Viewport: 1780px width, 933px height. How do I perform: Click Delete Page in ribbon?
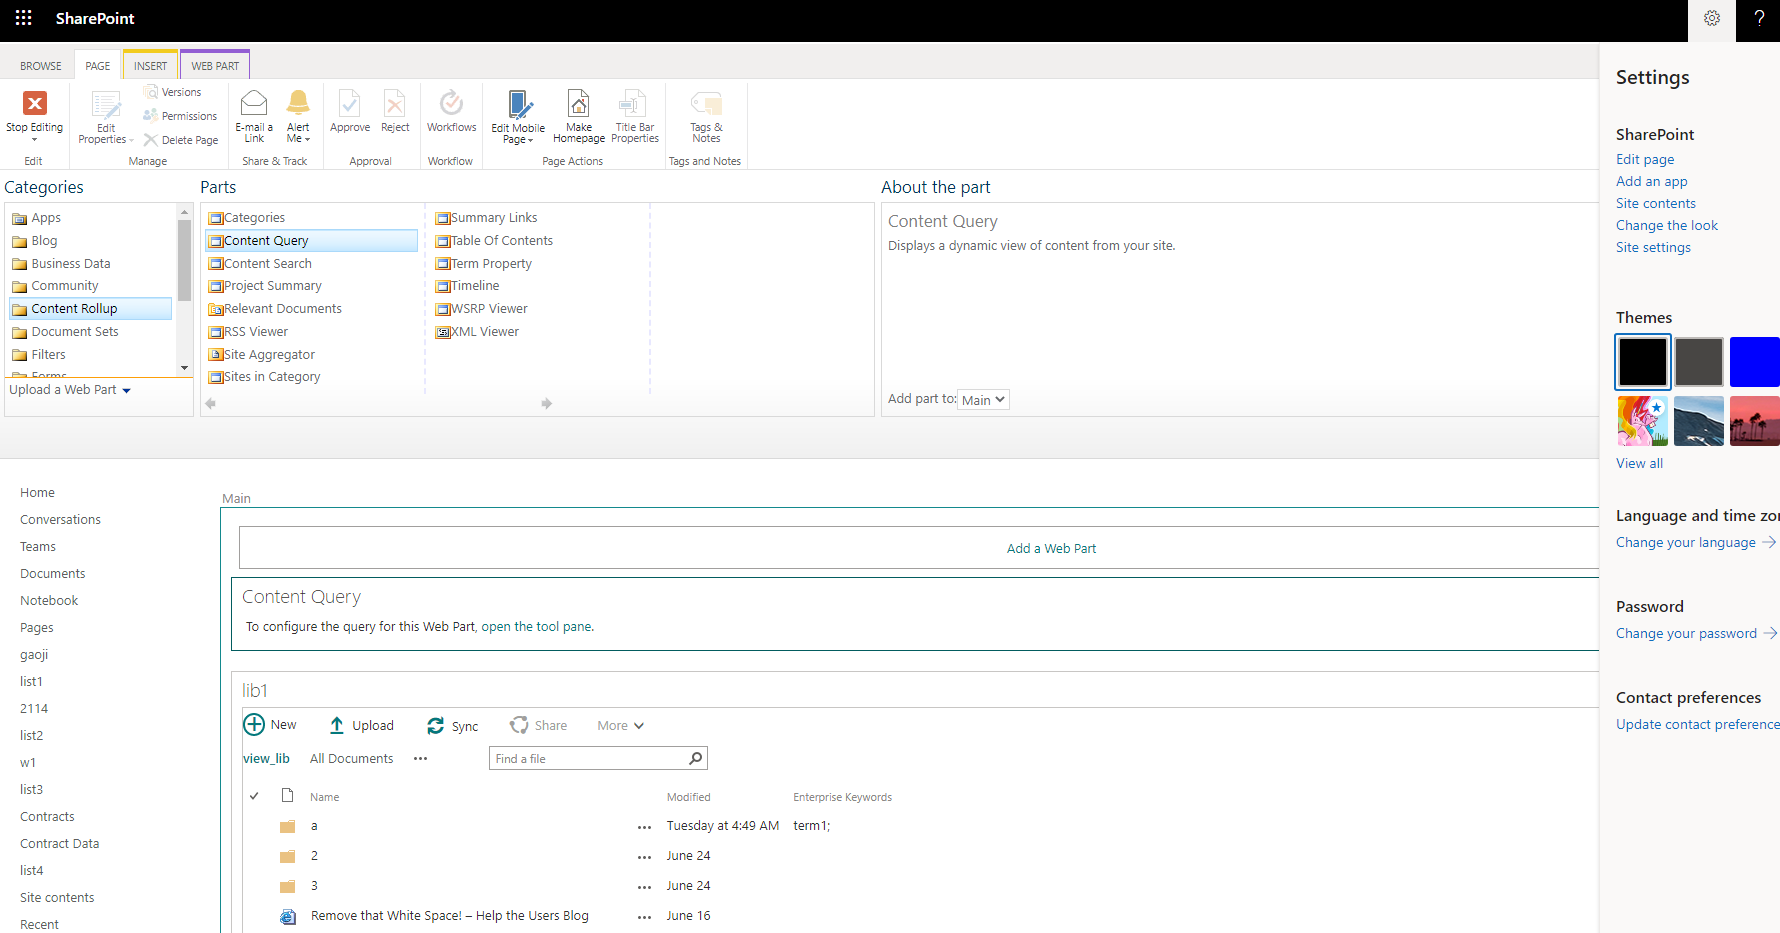click(x=181, y=140)
